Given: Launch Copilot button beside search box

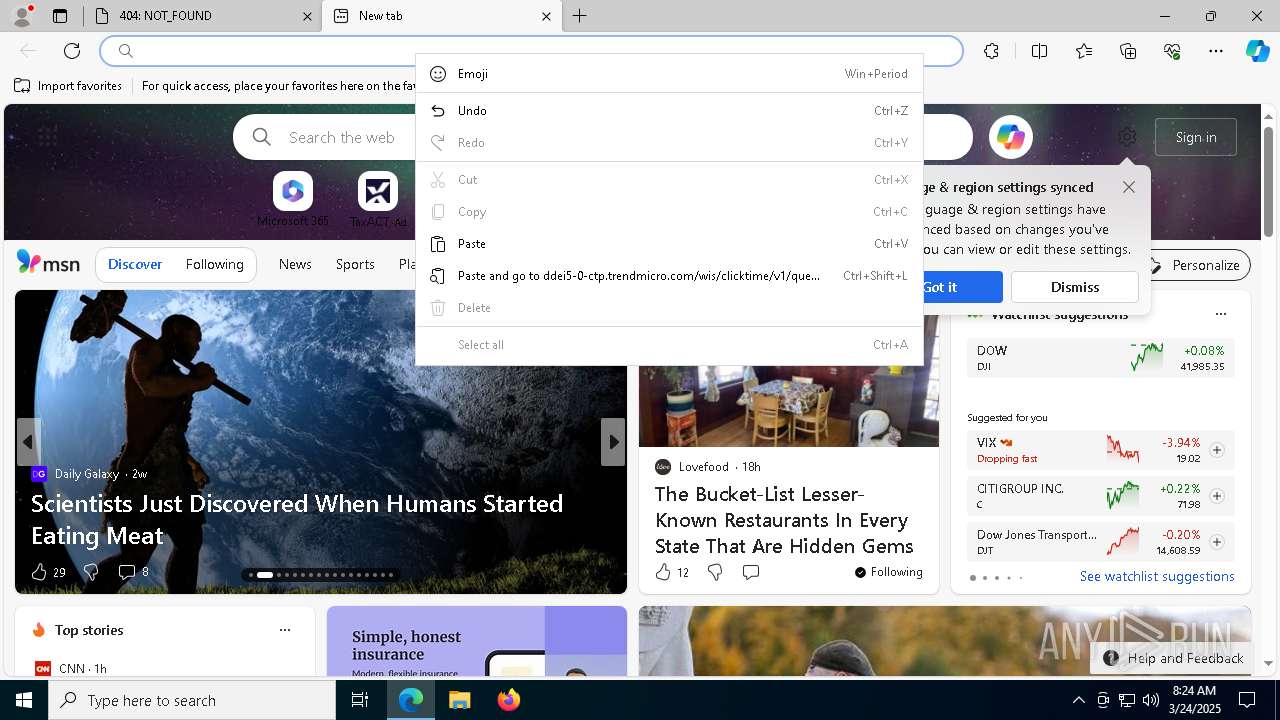Looking at the screenshot, I should (x=1010, y=137).
